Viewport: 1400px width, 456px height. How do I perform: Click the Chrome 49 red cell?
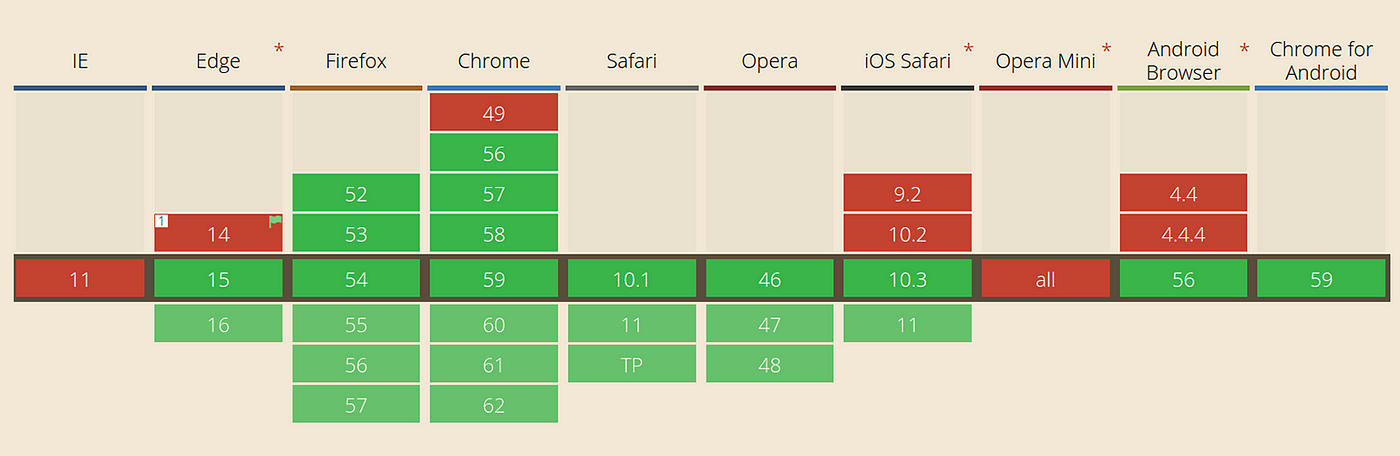tap(494, 113)
